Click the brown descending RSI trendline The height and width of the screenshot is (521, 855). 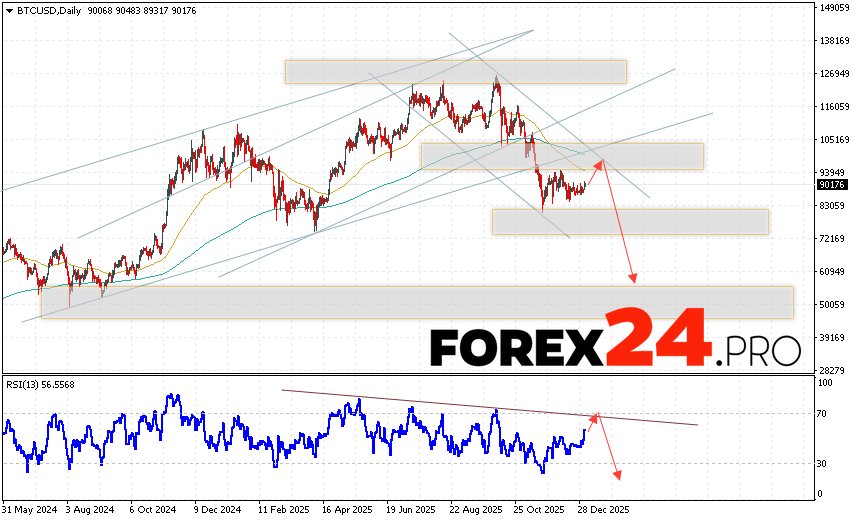tap(450, 403)
